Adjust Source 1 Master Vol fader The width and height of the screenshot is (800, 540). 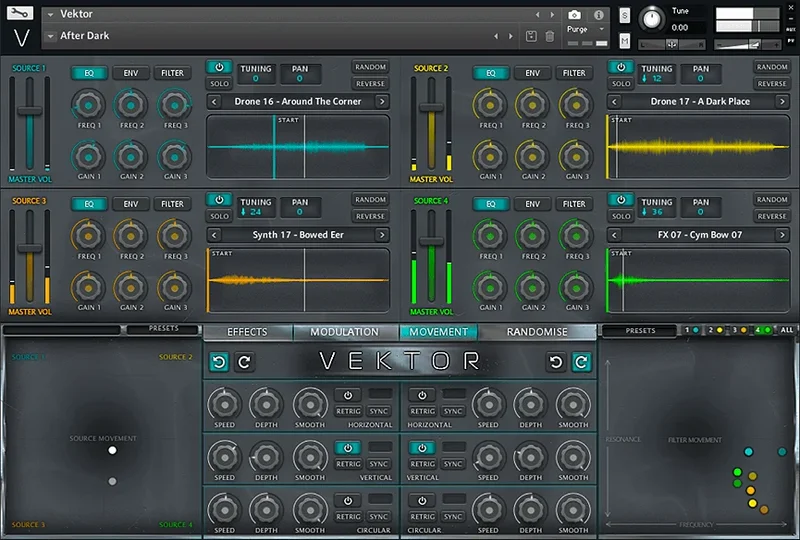pos(30,111)
